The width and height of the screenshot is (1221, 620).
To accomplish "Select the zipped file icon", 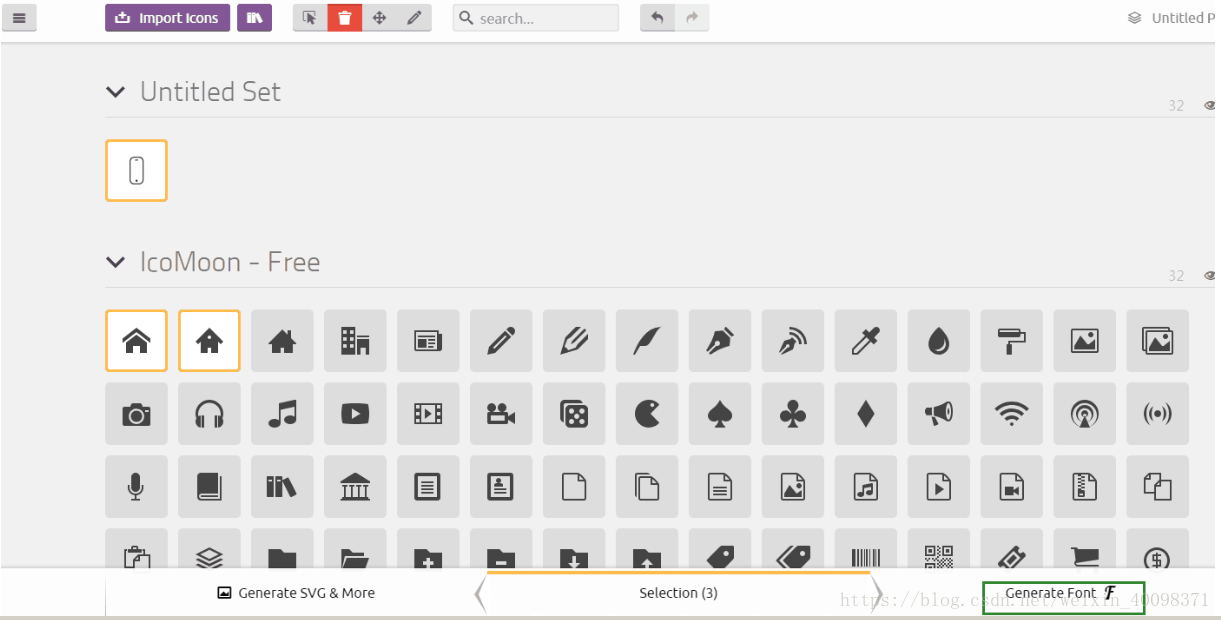I will 1085,487.
